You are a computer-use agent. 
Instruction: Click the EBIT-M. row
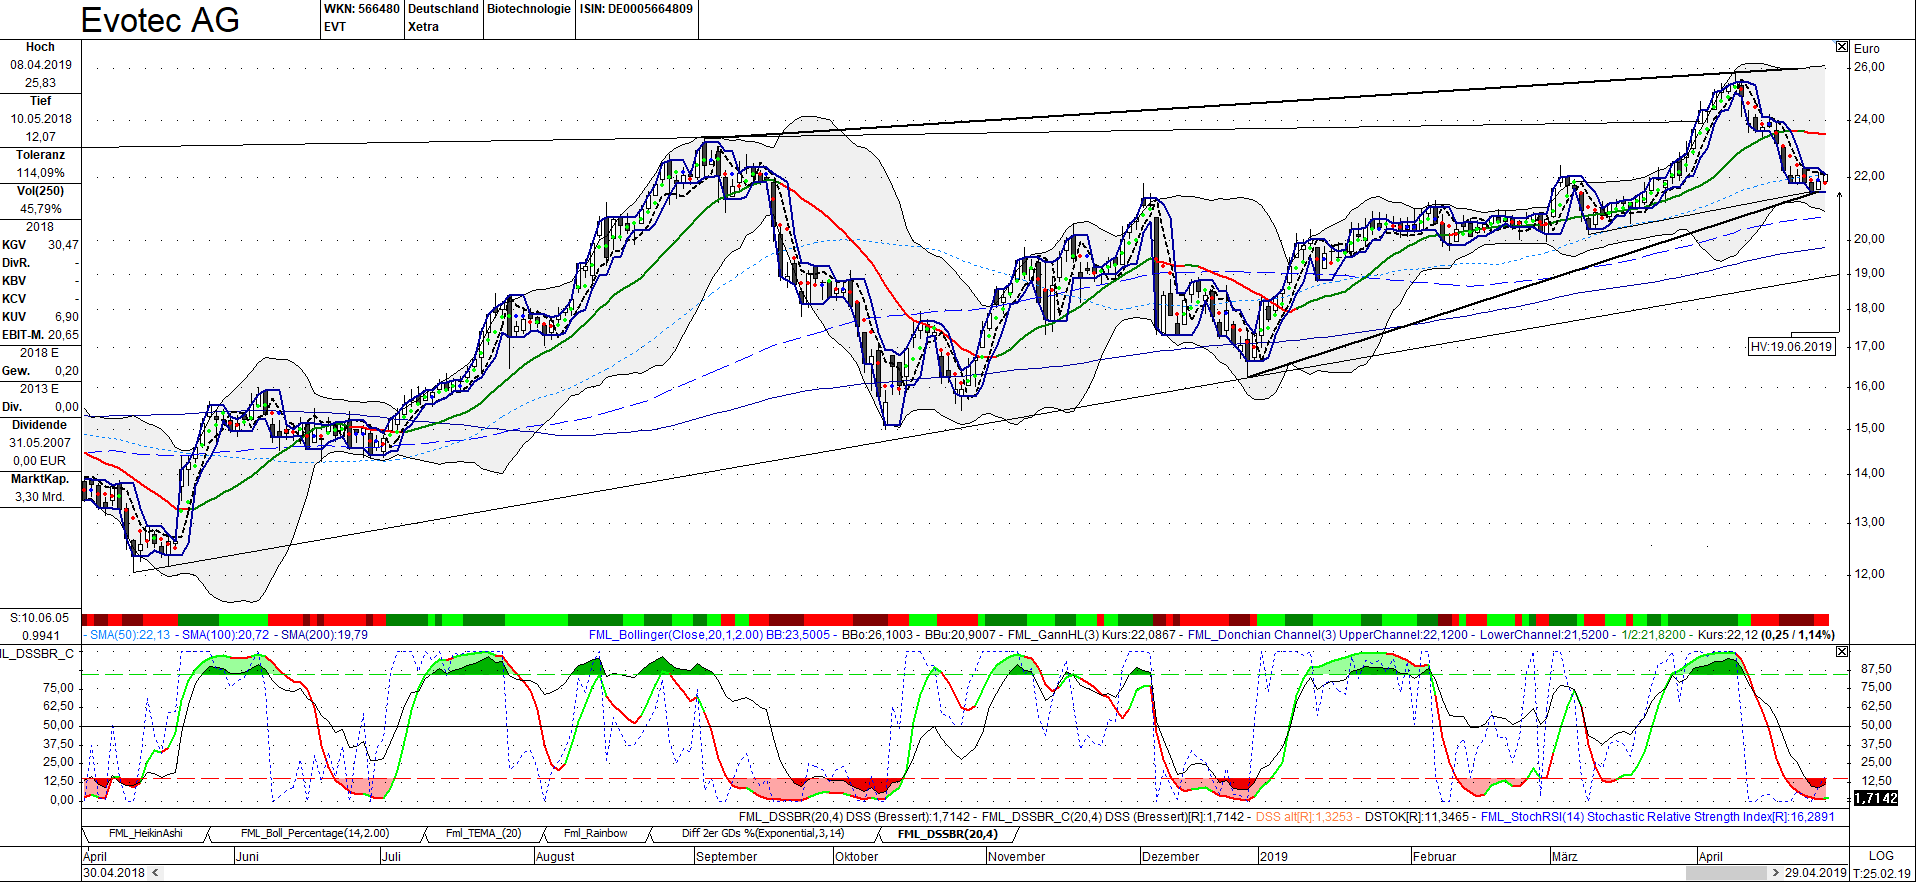(40, 335)
